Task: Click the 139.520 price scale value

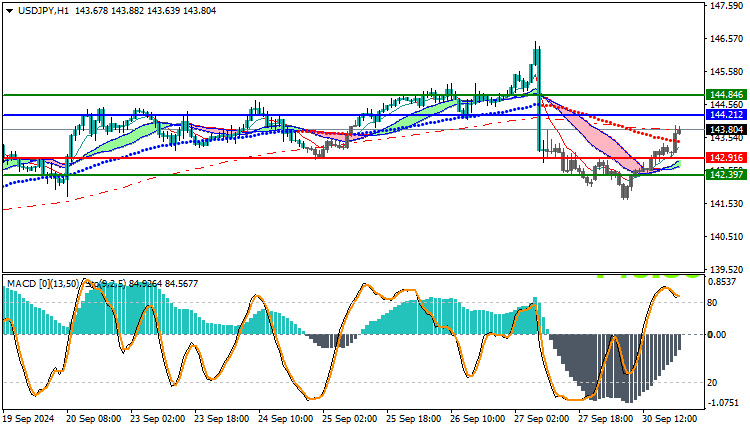Action: [727, 270]
